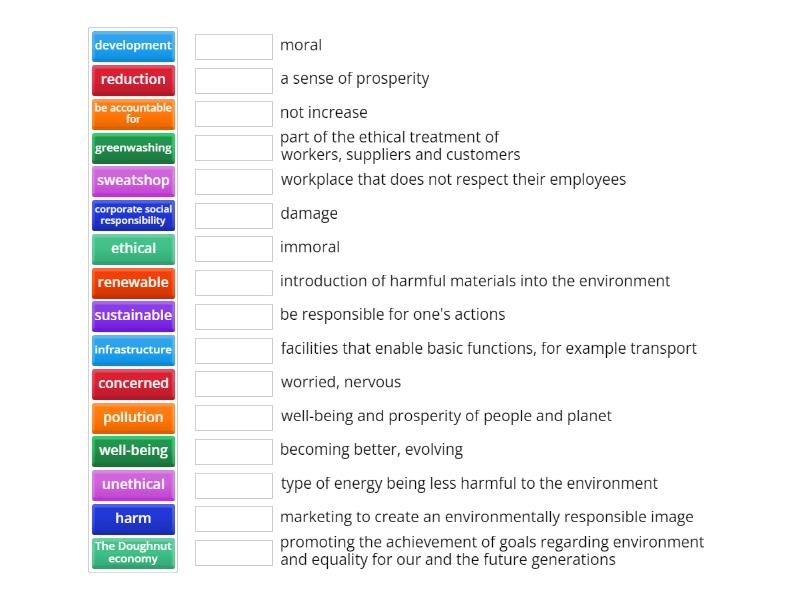Click the "pollution" orange tile
Screen dimensions: 800x600
coord(133,417)
